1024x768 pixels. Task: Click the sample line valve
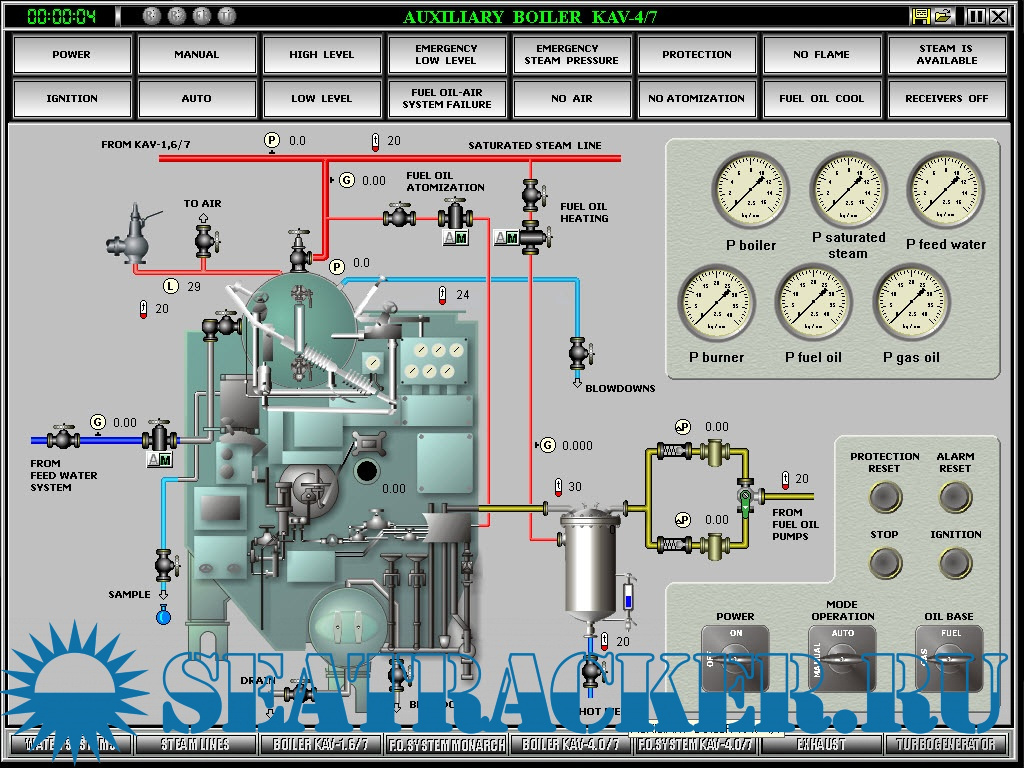tap(164, 564)
